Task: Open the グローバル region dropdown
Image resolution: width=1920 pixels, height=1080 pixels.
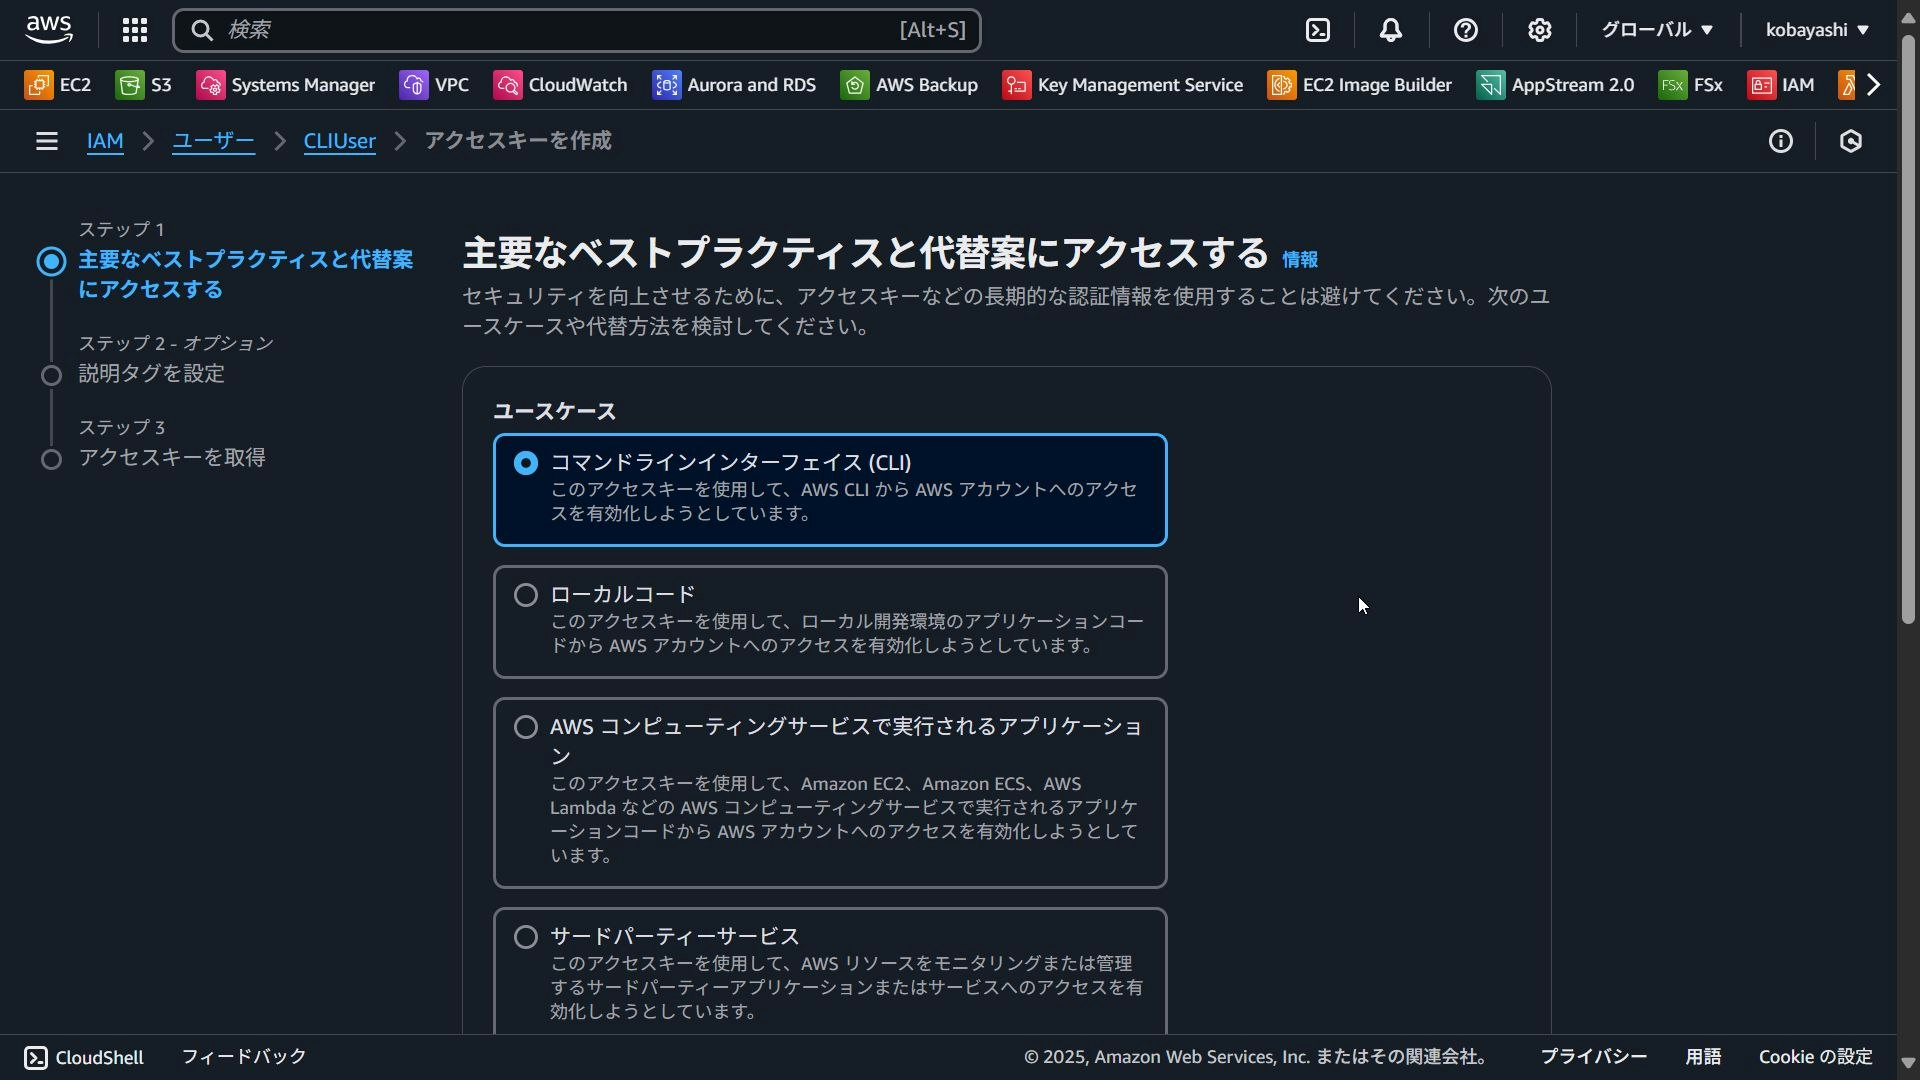Action: 1655,30
